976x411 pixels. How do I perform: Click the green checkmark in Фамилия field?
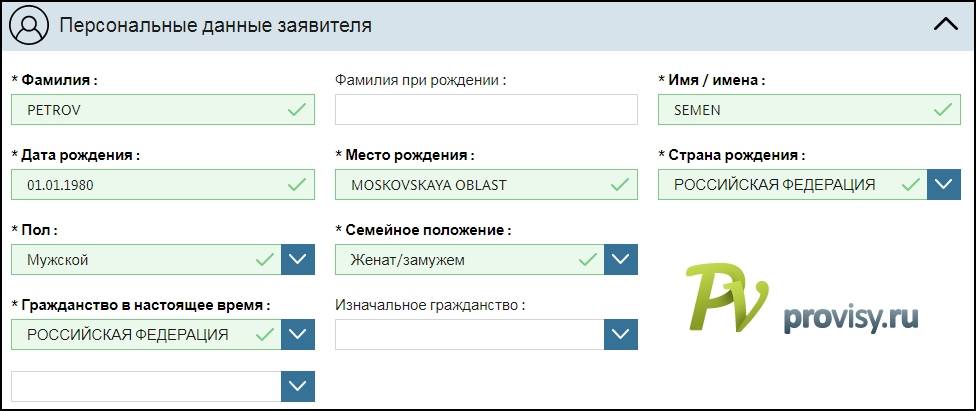(x=297, y=110)
